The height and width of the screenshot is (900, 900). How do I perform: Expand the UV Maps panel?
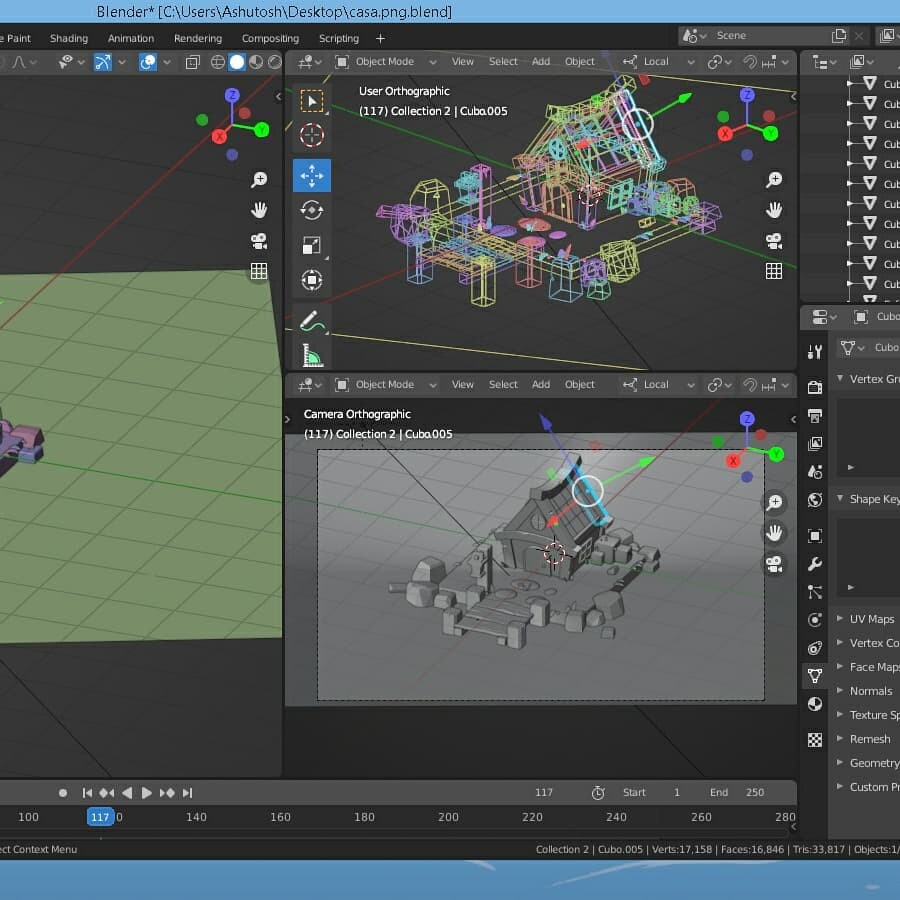(x=840, y=618)
